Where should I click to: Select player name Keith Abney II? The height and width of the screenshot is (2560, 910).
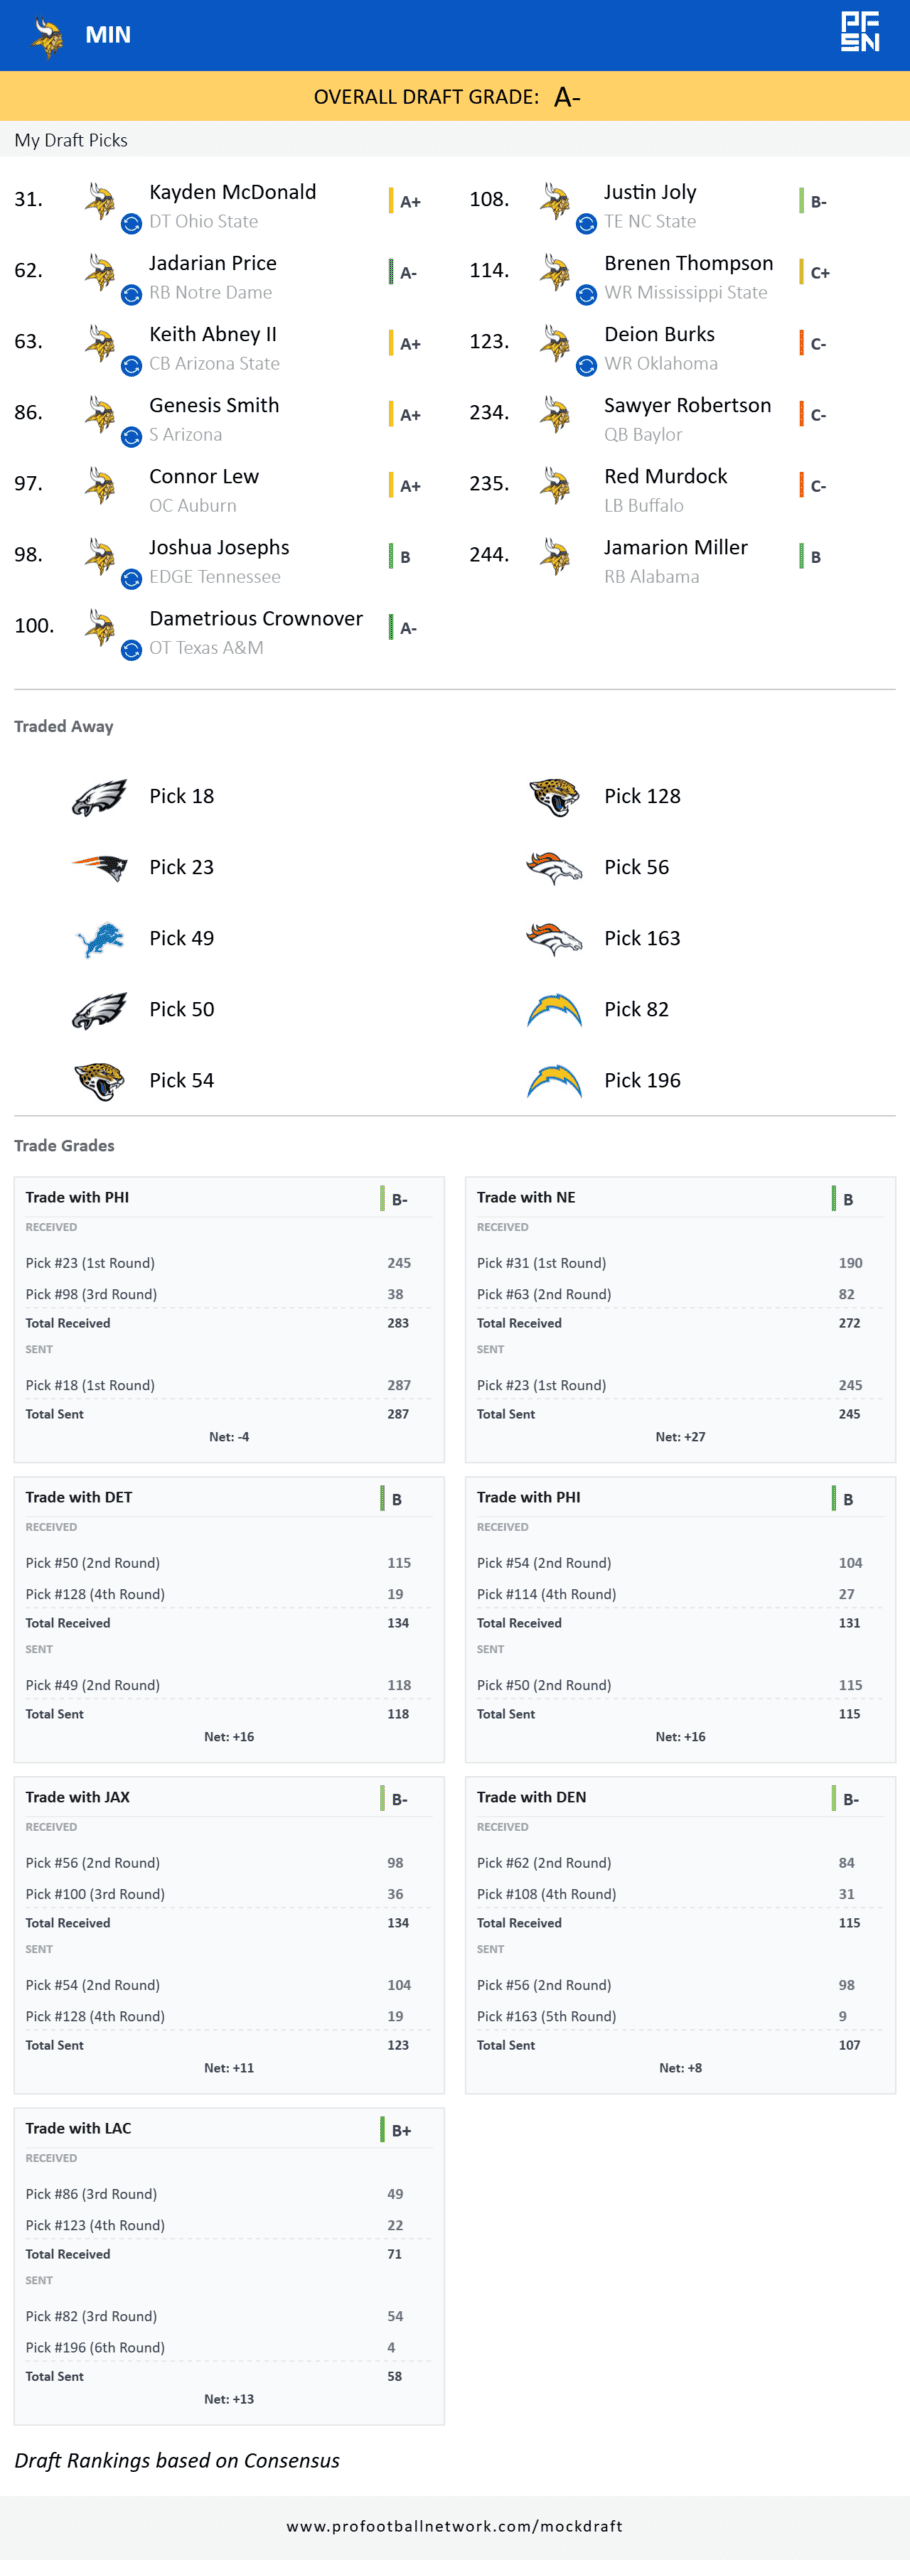tap(213, 334)
